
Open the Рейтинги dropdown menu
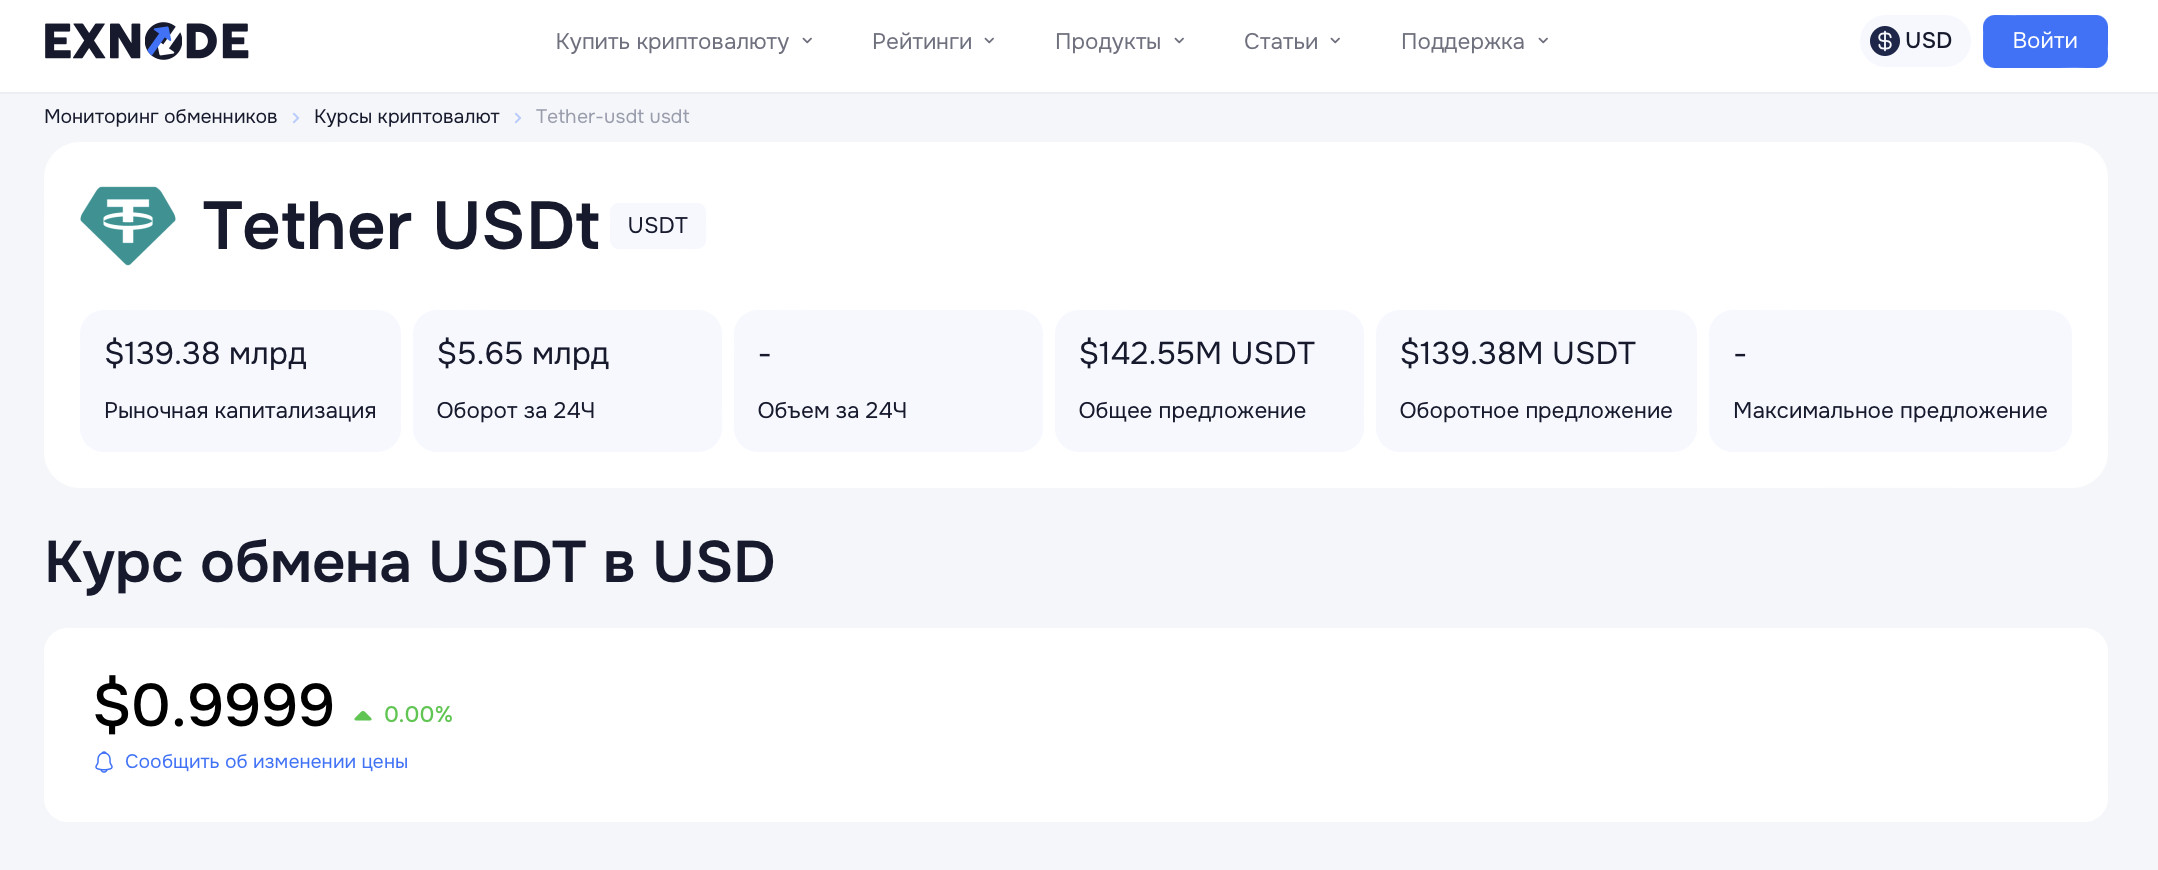pos(933,41)
